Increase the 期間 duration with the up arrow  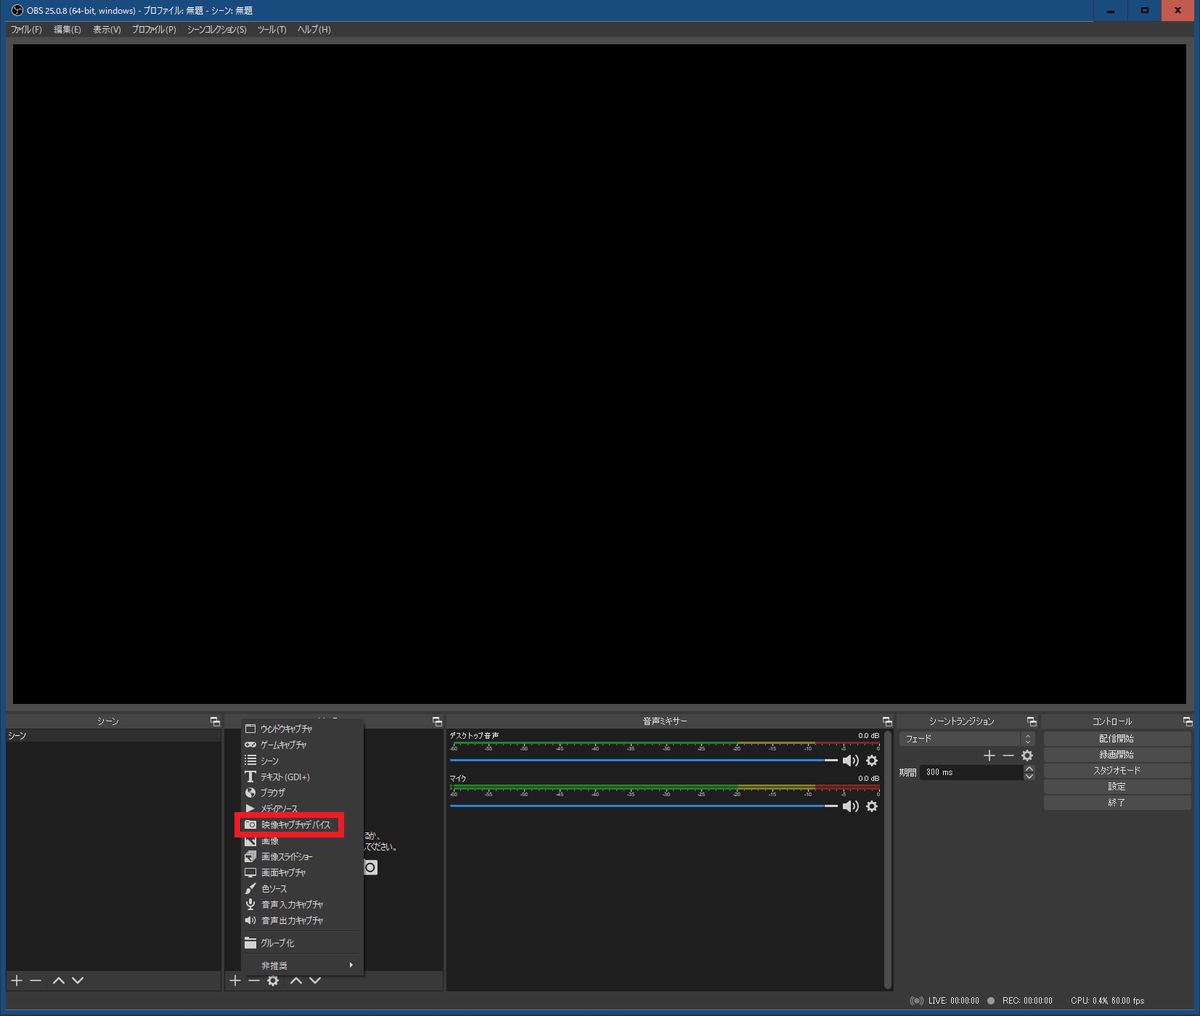(x=1029, y=768)
